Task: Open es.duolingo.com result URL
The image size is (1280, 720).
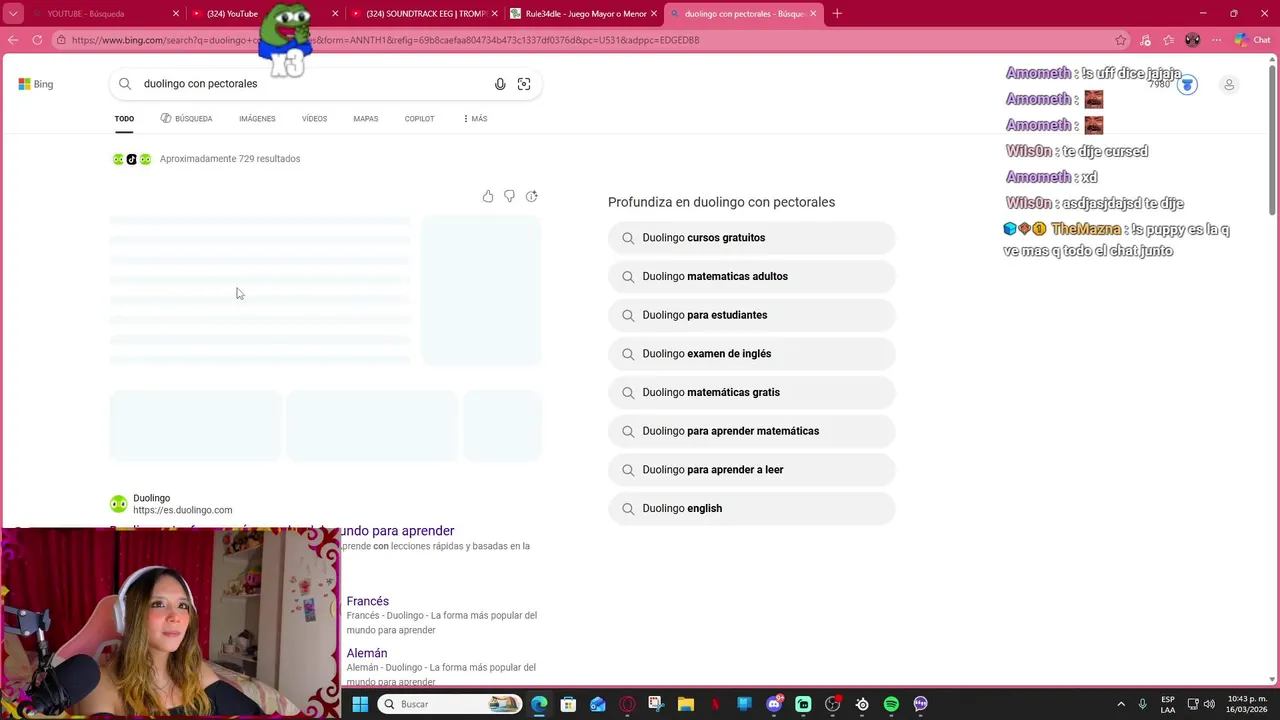Action: pyautogui.click(x=182, y=510)
